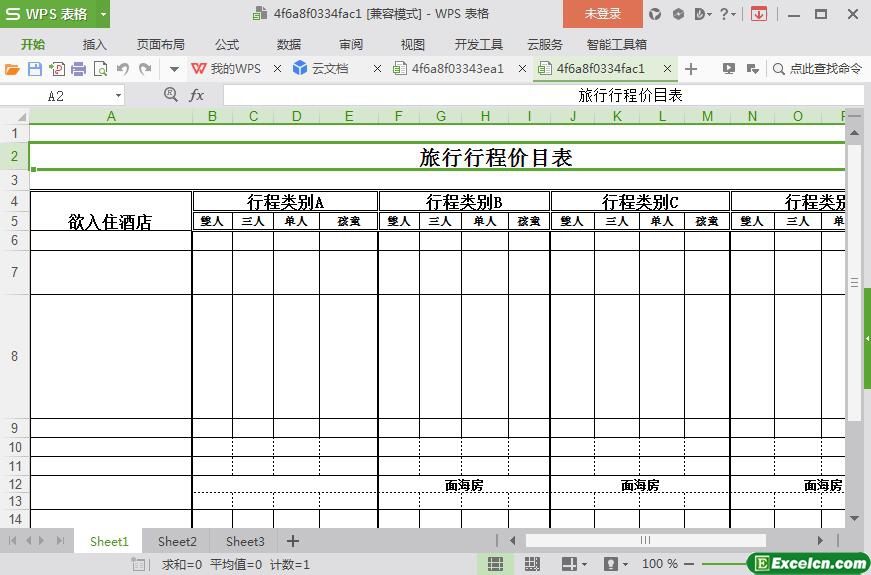Switch to Normal view icon in status bar
Screen dimensions: 871x575
point(495,564)
